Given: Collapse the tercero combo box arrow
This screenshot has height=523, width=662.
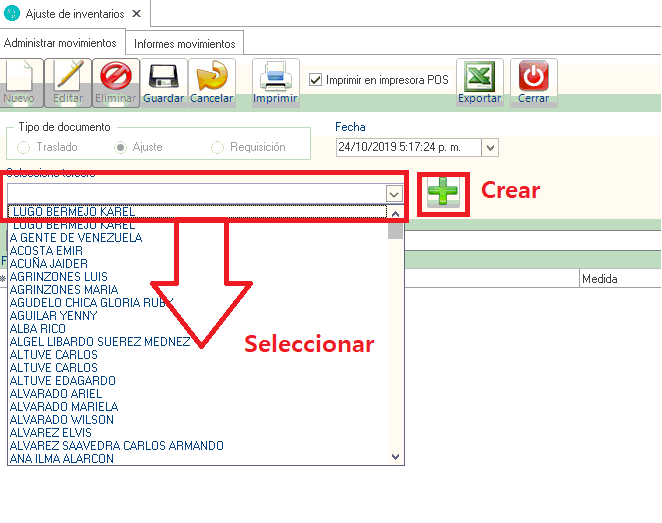Looking at the screenshot, I should point(394,193).
